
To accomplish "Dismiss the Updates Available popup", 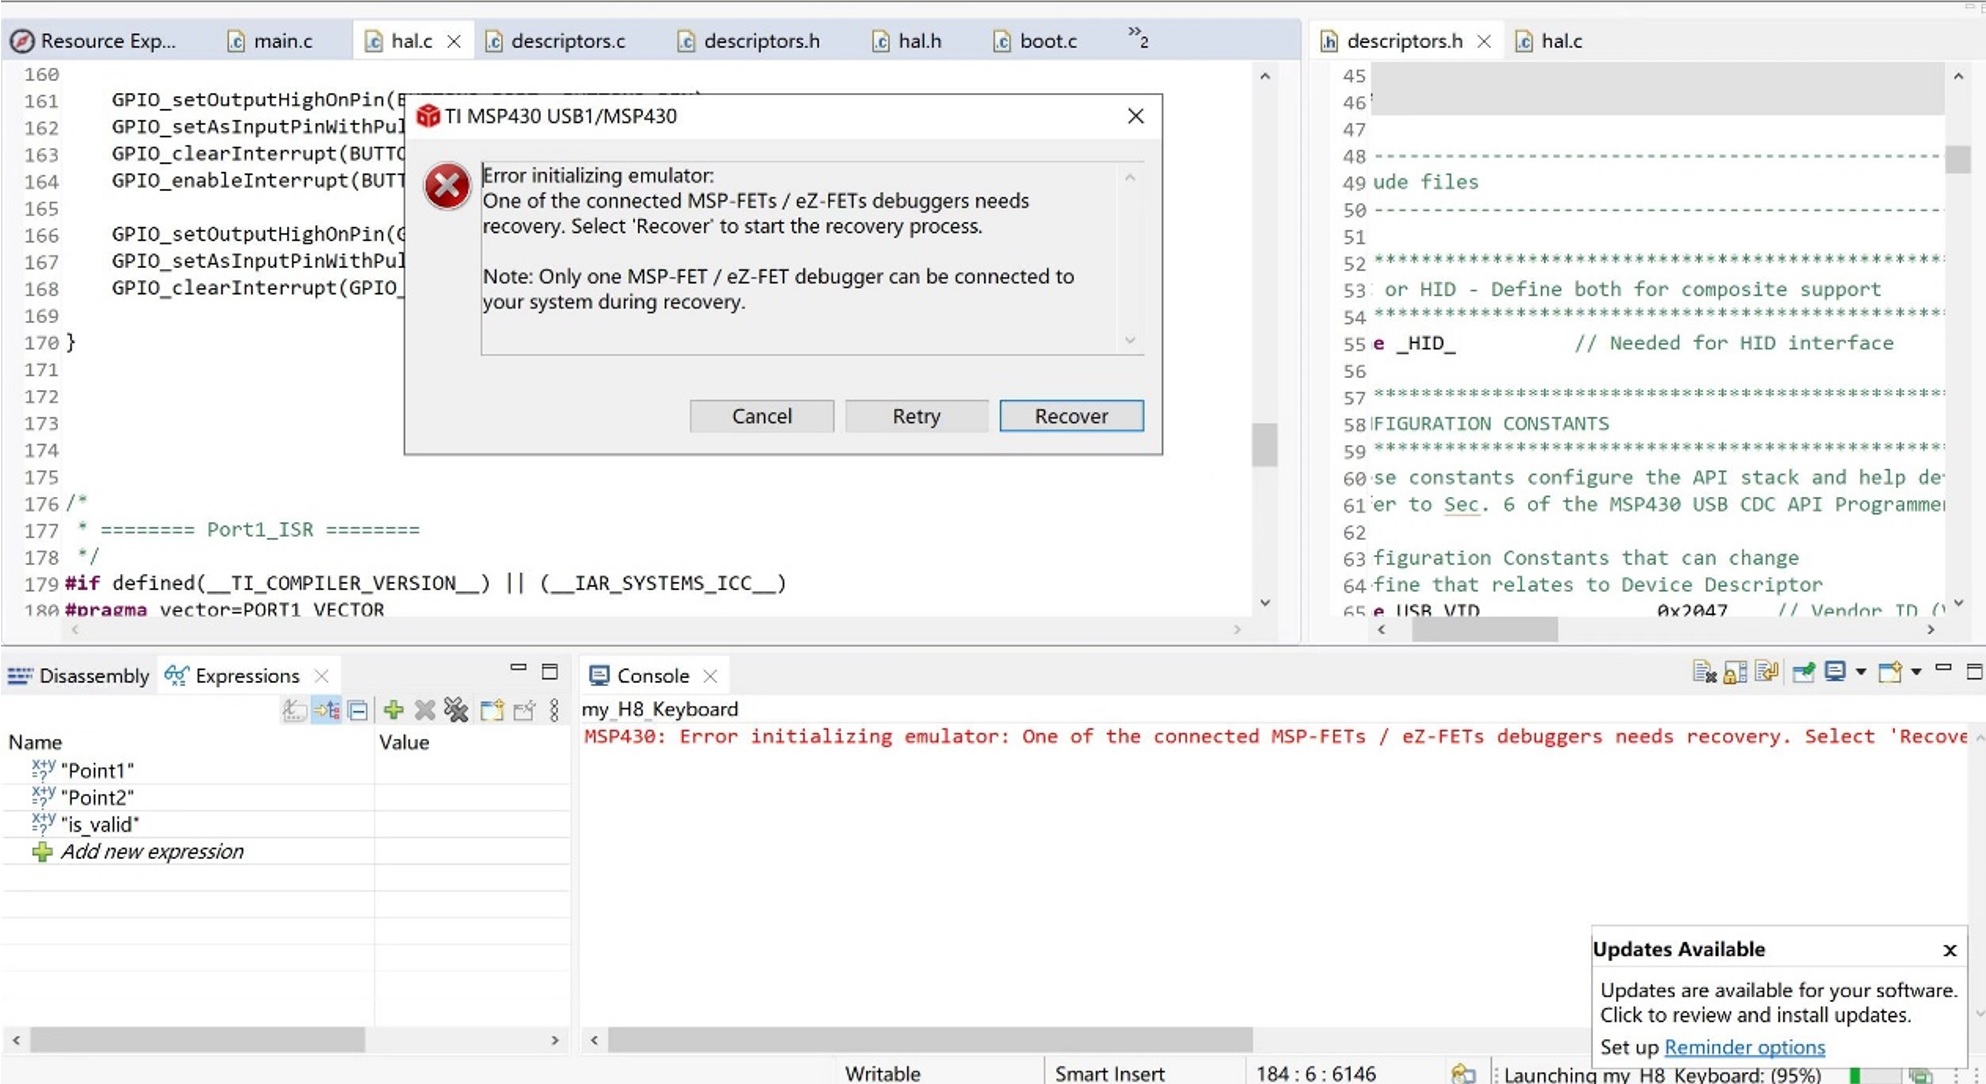I will [1949, 950].
